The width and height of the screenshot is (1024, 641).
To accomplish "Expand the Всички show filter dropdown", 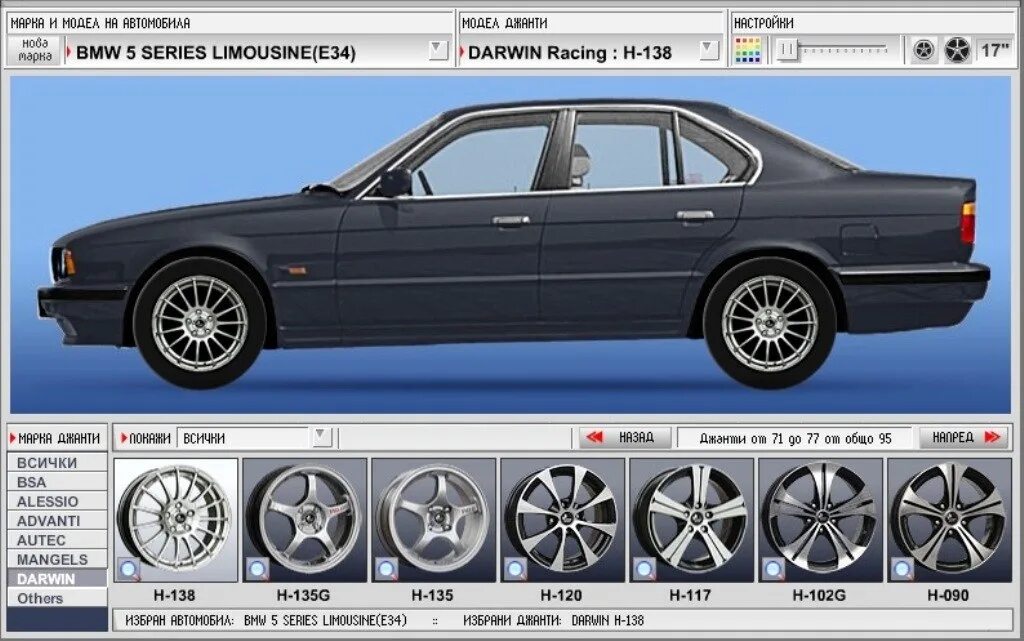I will click(321, 437).
